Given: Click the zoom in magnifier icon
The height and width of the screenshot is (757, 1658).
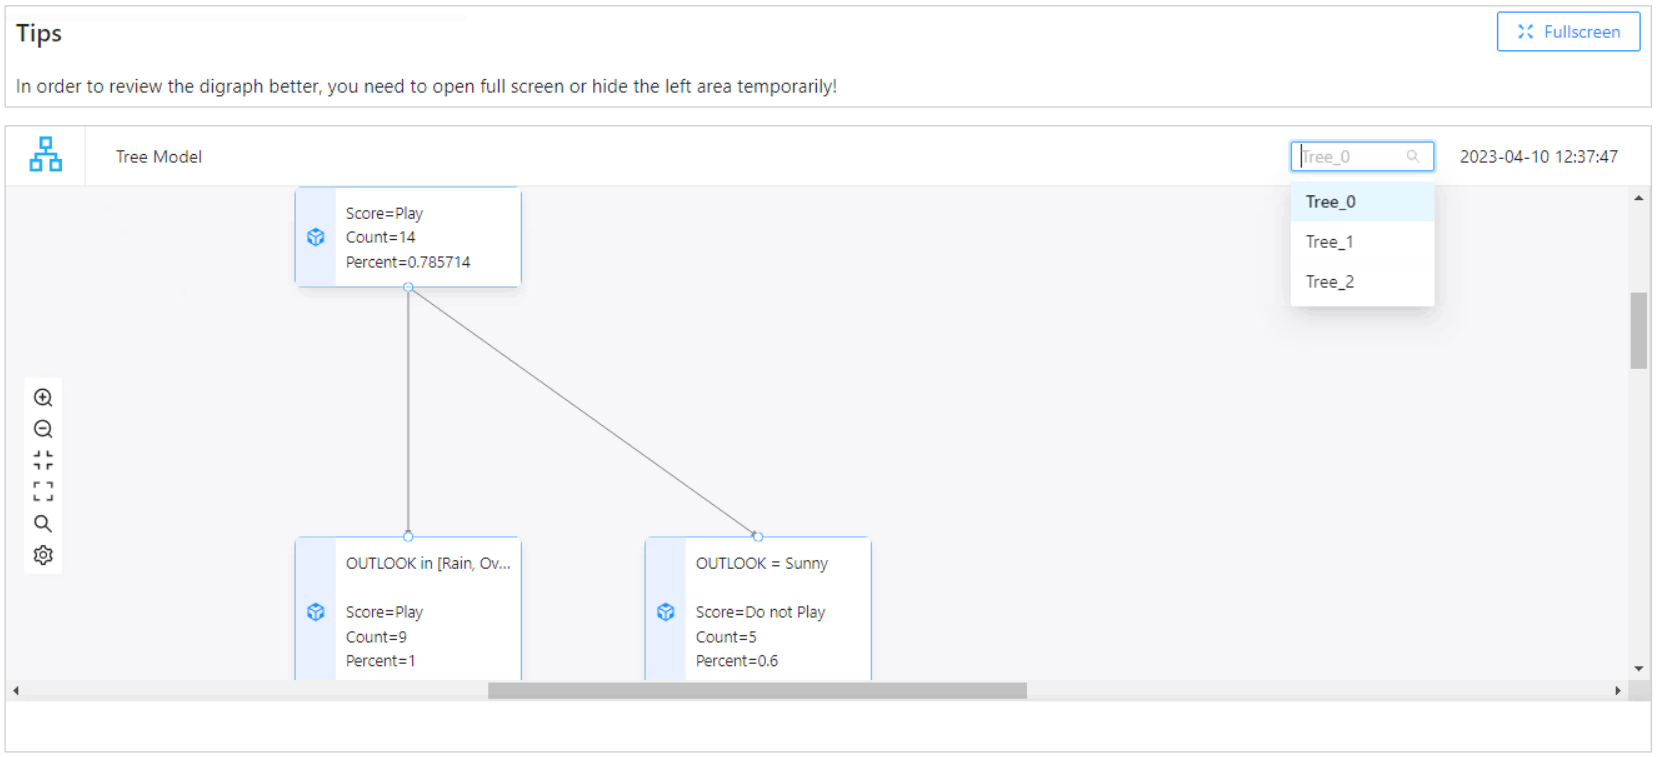Looking at the screenshot, I should (x=43, y=397).
